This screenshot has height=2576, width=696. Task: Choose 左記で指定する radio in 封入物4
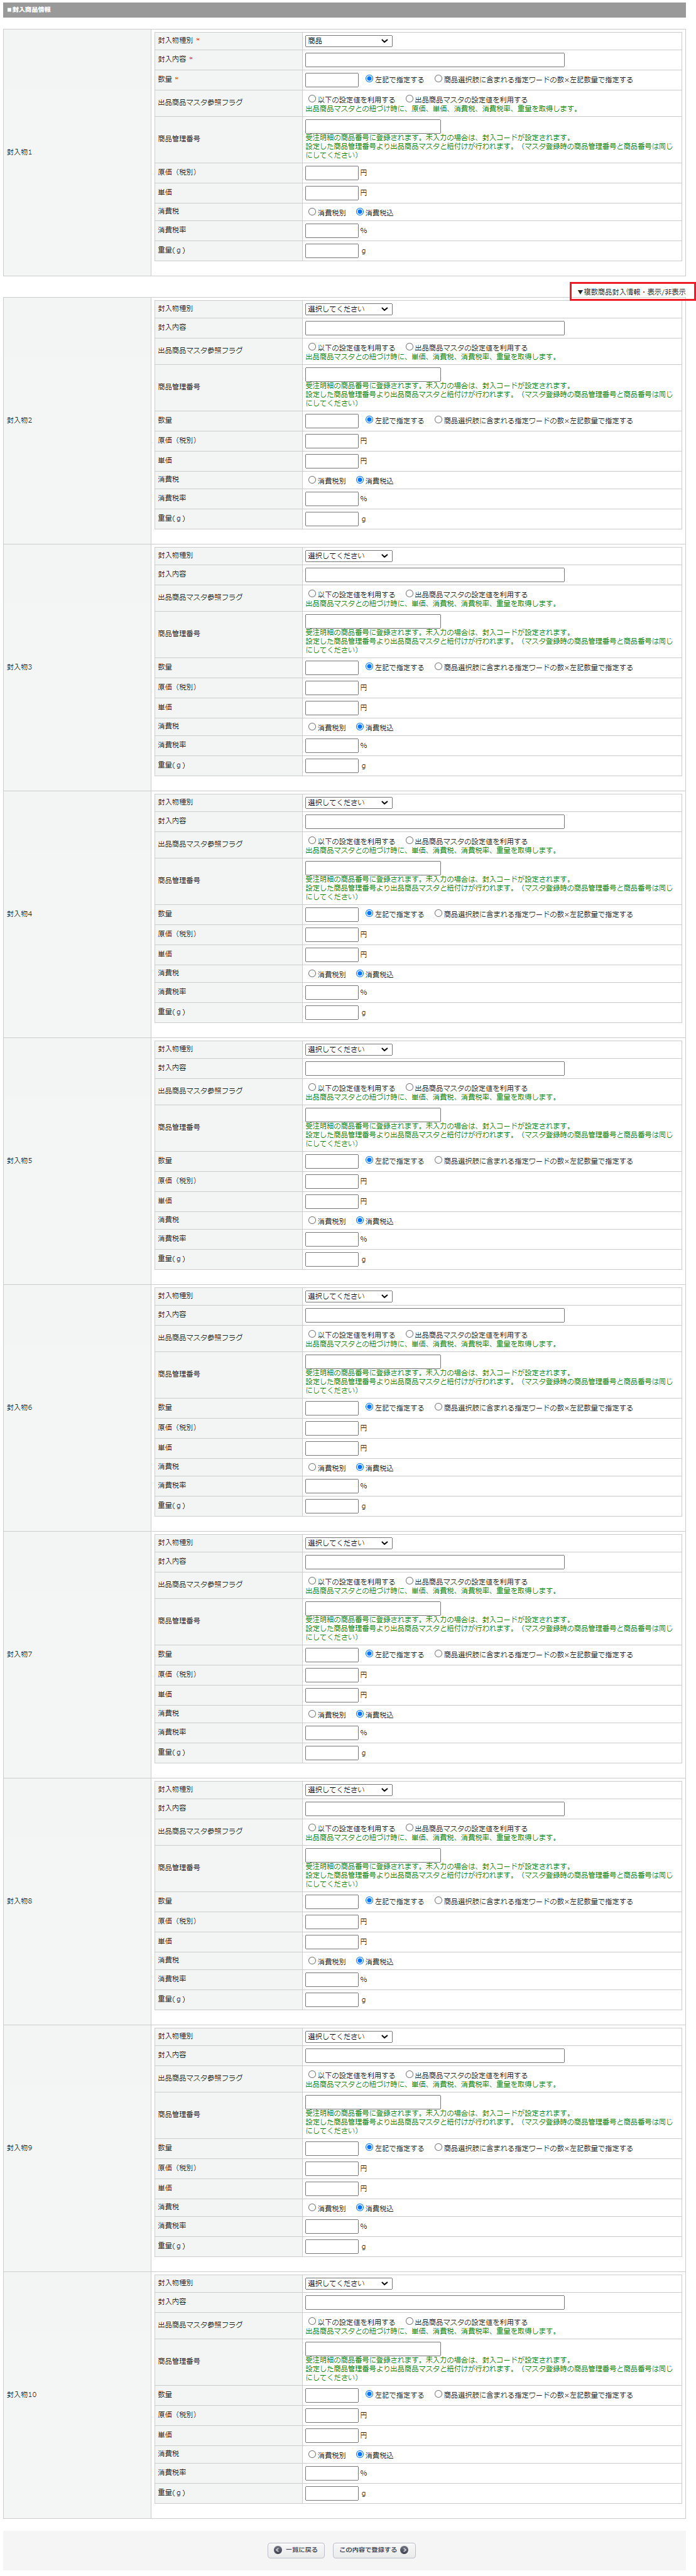(x=369, y=914)
